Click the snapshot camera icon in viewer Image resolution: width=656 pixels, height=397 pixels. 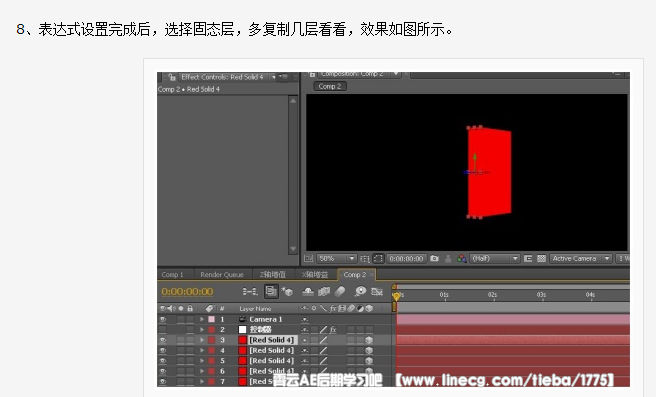pos(434,259)
